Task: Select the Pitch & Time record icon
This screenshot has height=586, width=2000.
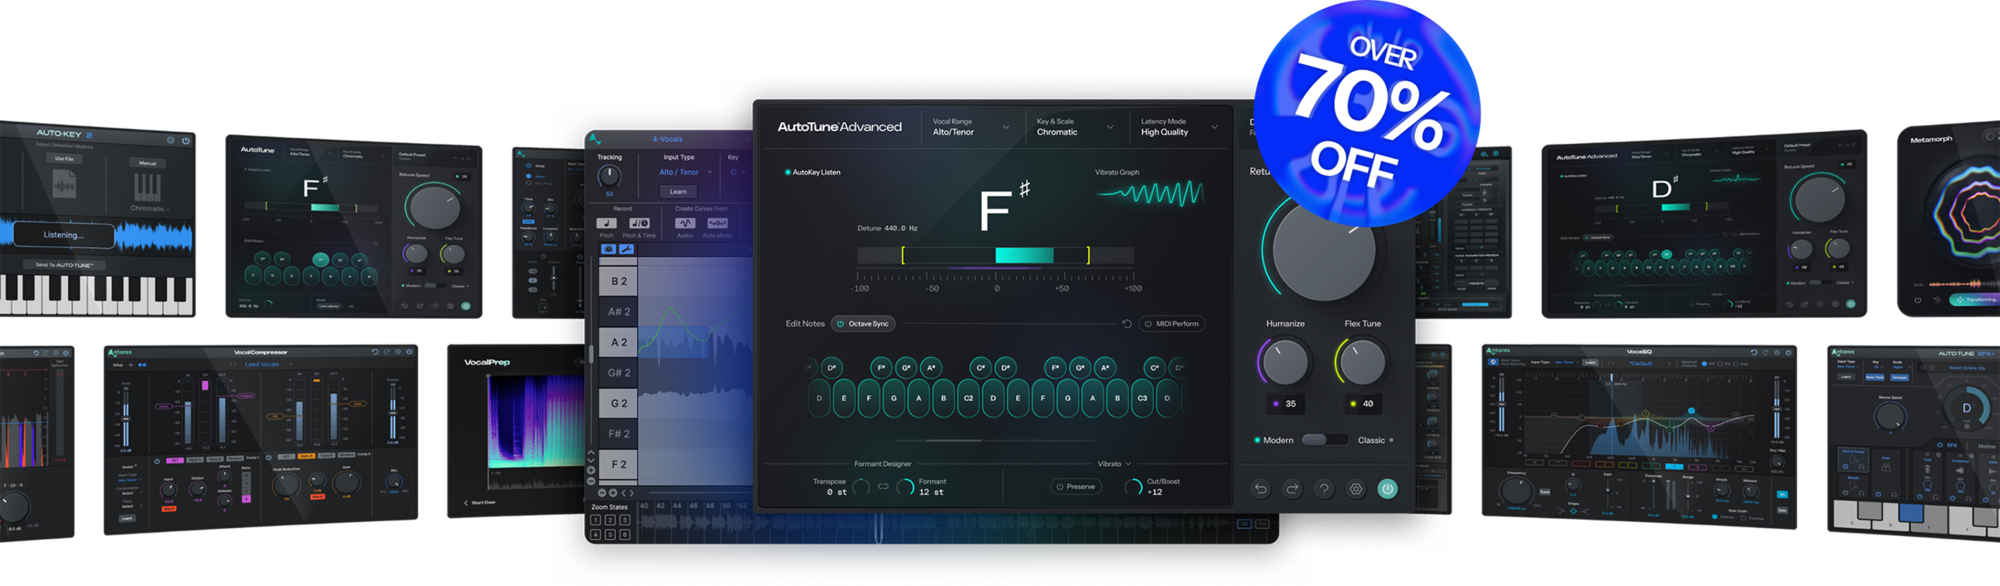Action: coord(639,223)
